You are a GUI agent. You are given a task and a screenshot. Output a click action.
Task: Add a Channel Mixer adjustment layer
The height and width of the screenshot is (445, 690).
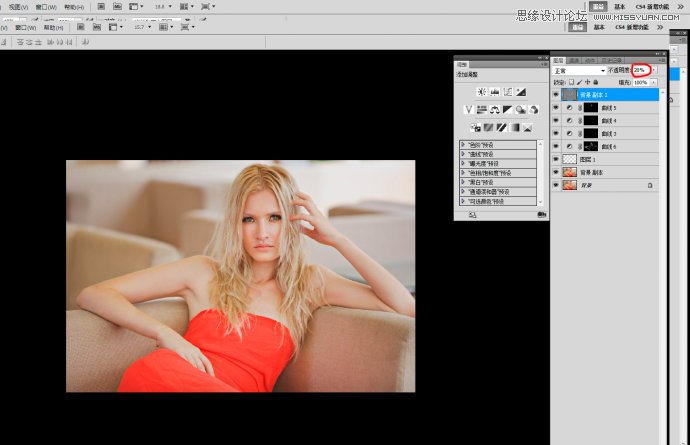[533, 110]
